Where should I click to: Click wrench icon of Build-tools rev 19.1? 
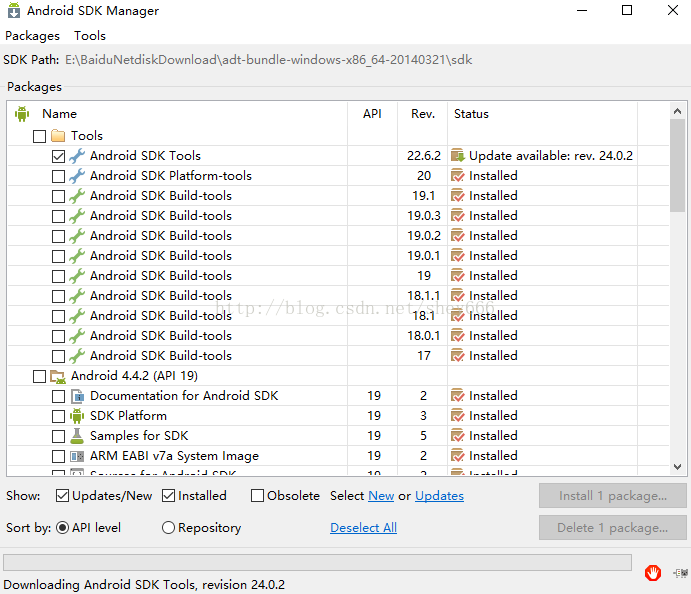[x=77, y=196]
